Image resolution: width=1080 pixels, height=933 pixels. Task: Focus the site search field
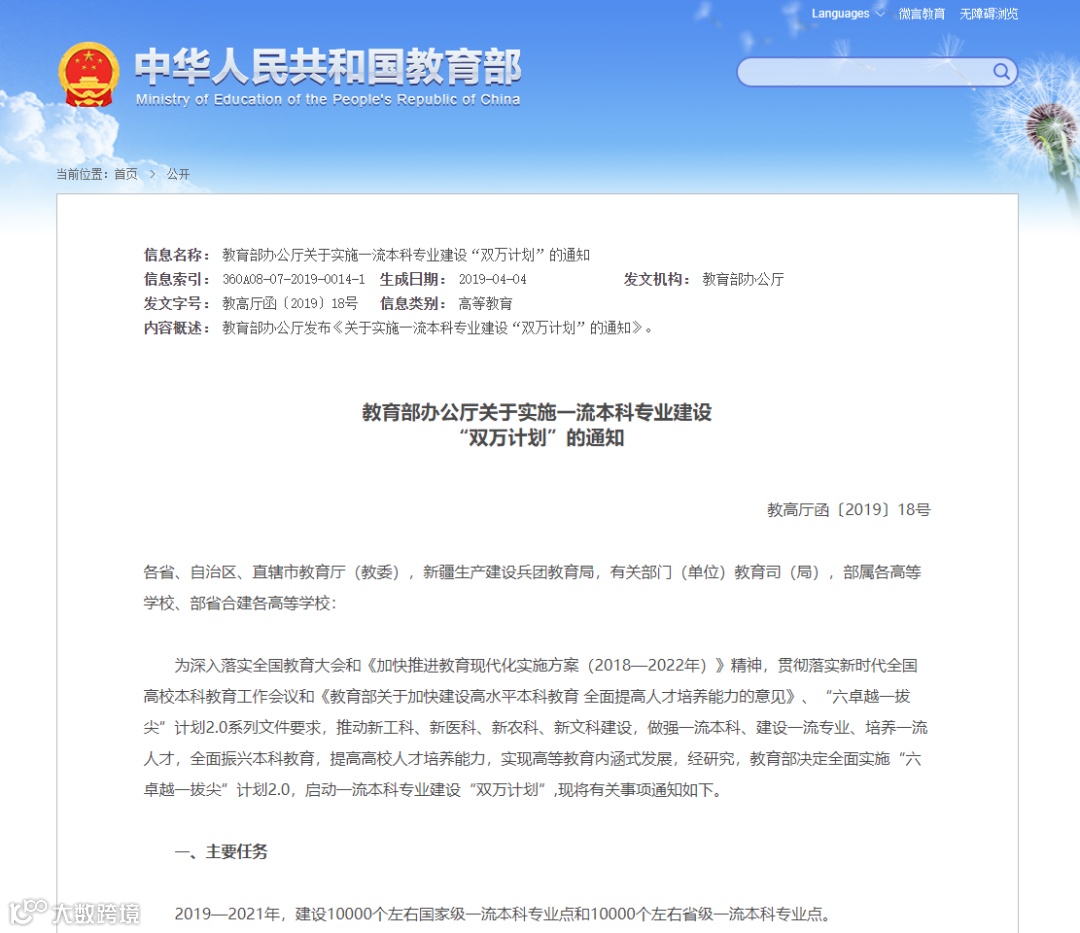pyautogui.click(x=877, y=72)
